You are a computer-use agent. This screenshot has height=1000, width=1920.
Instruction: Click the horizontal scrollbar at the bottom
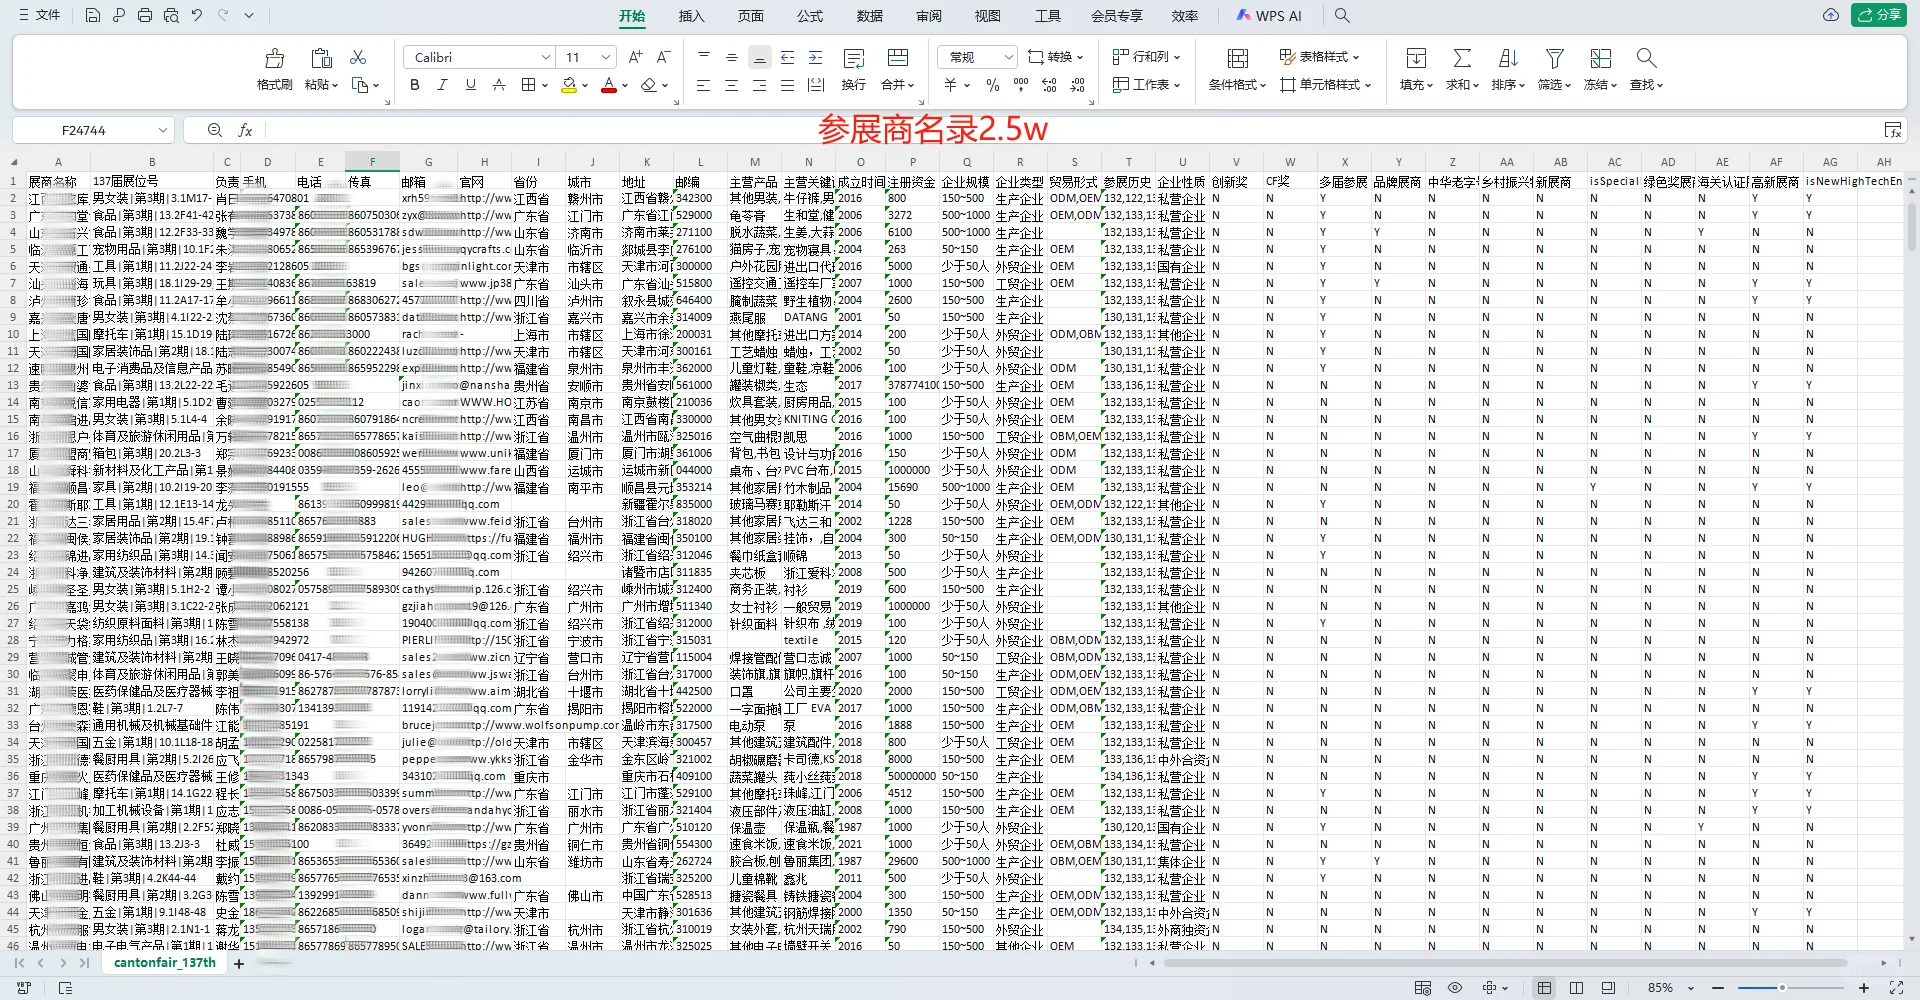click(1505, 963)
